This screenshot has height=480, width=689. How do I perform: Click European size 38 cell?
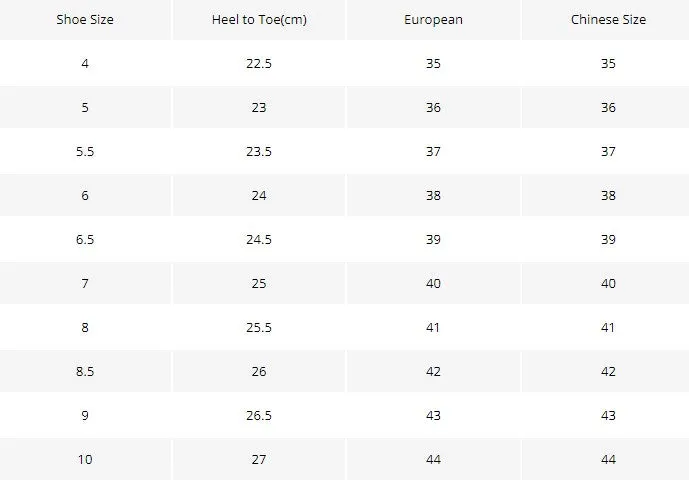tap(434, 196)
